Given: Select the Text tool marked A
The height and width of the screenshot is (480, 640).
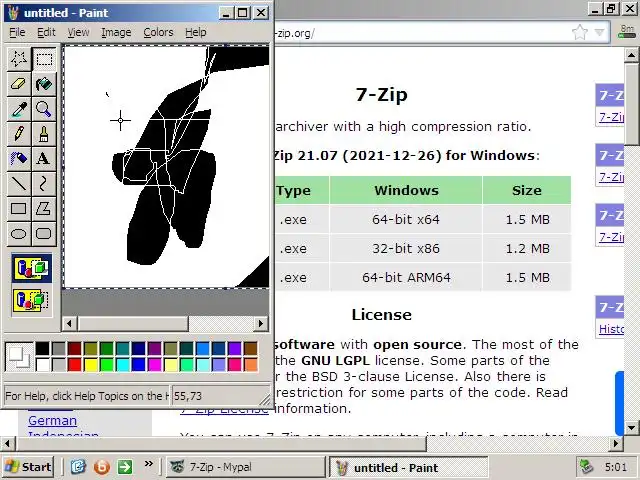Looking at the screenshot, I should tap(44, 159).
